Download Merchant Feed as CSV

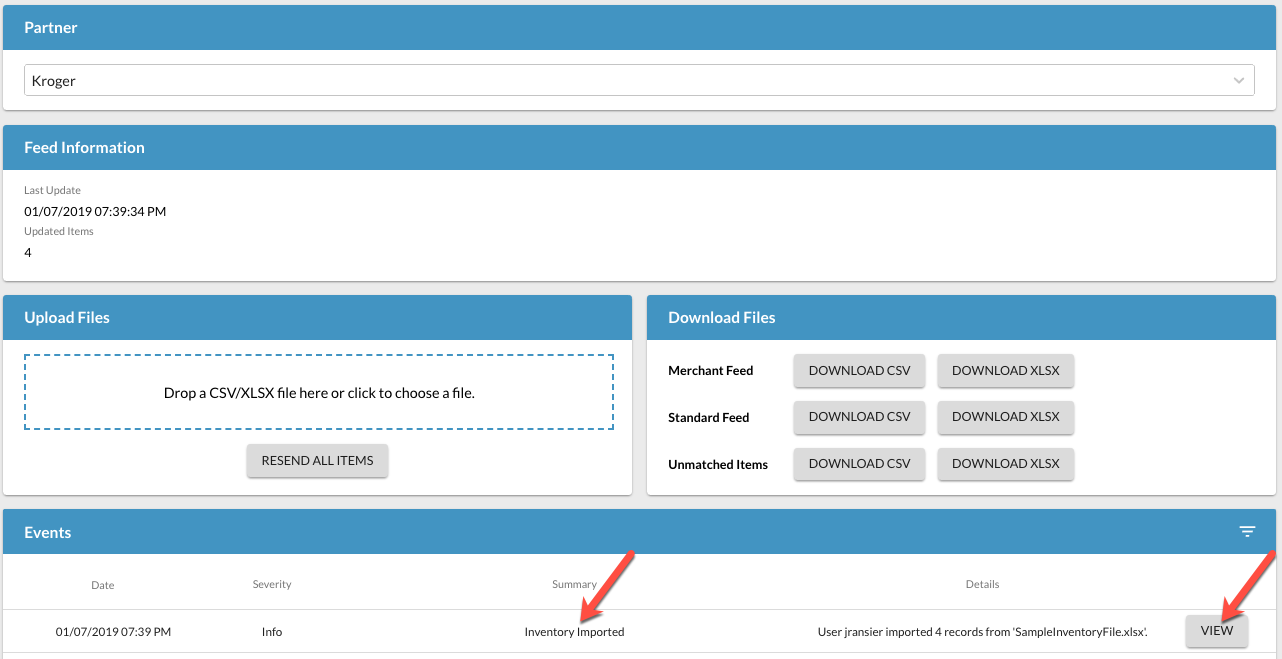tap(859, 371)
